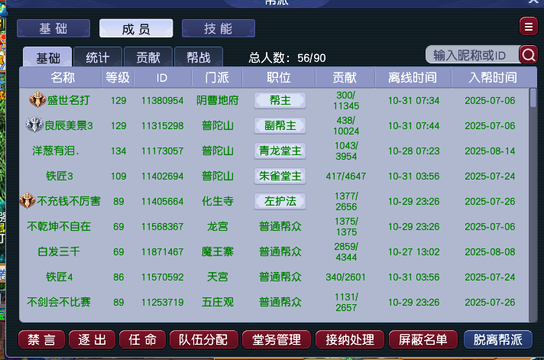This screenshot has height=360, width=544.
Task: Click the member list scrollbar thumb
Action: pyautogui.click(x=533, y=98)
